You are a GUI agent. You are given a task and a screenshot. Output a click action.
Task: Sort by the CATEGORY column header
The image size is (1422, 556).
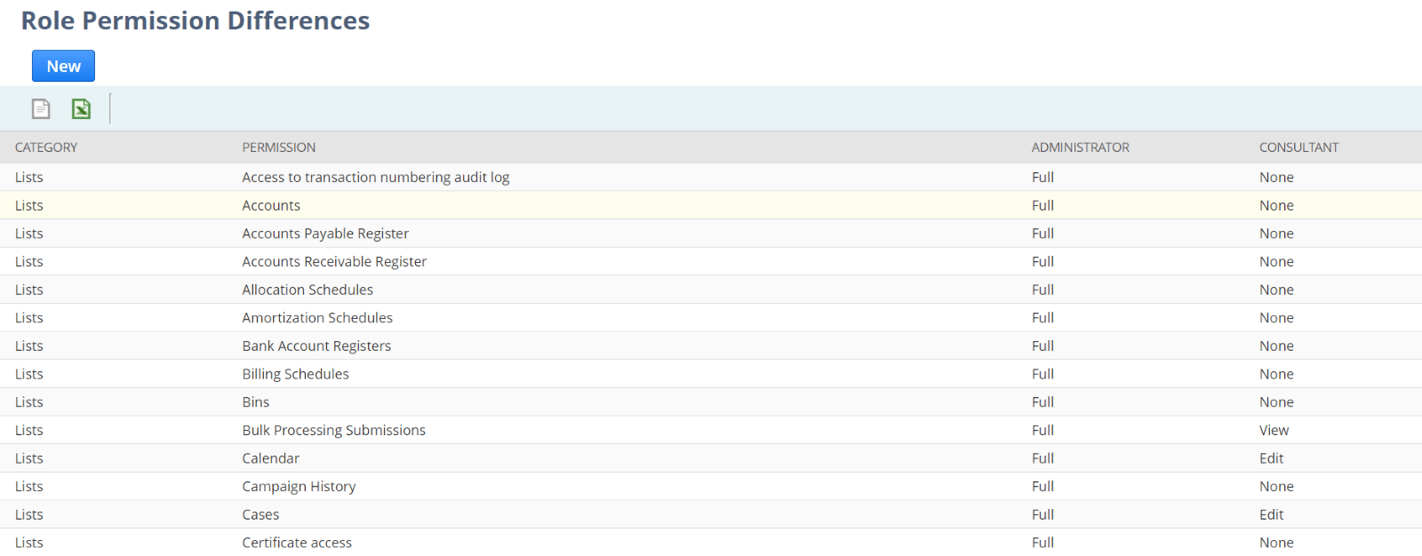click(46, 147)
